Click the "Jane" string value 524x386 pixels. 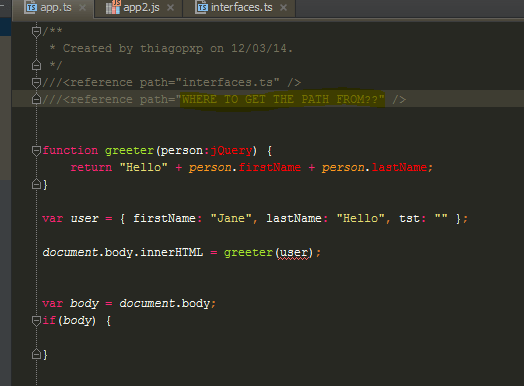click(x=231, y=219)
